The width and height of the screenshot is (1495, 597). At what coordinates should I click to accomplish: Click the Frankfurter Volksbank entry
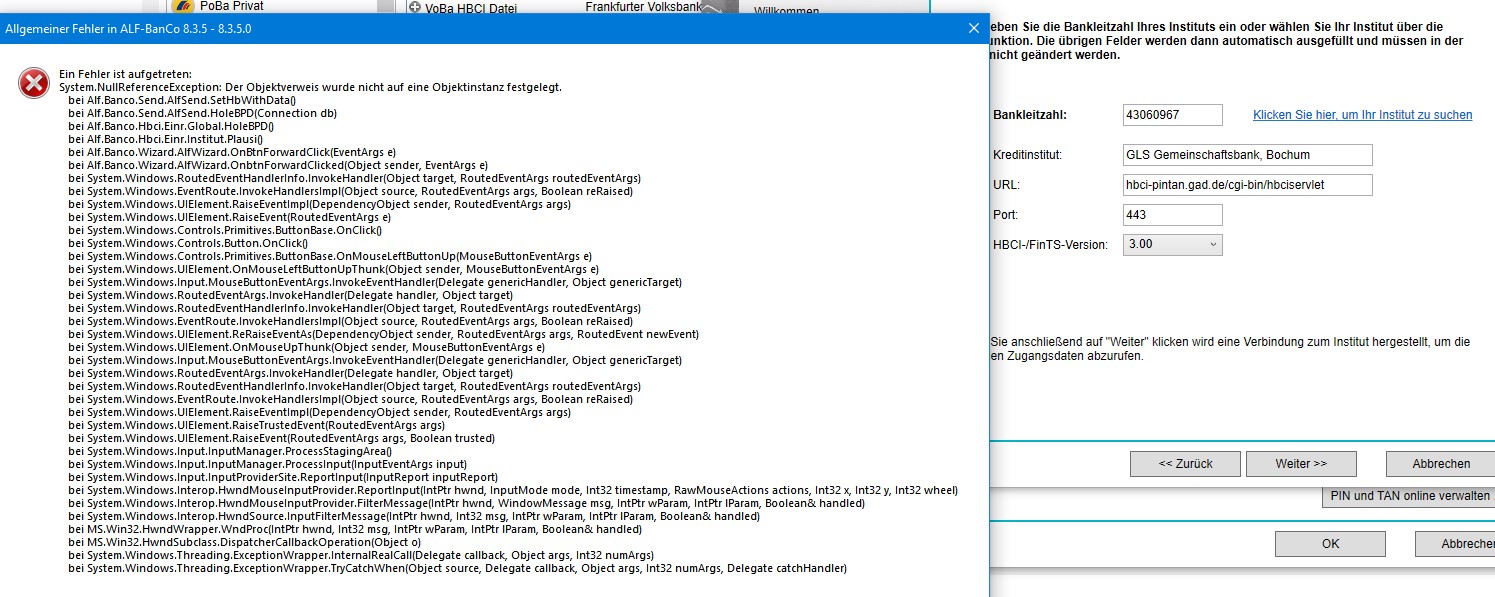point(644,7)
